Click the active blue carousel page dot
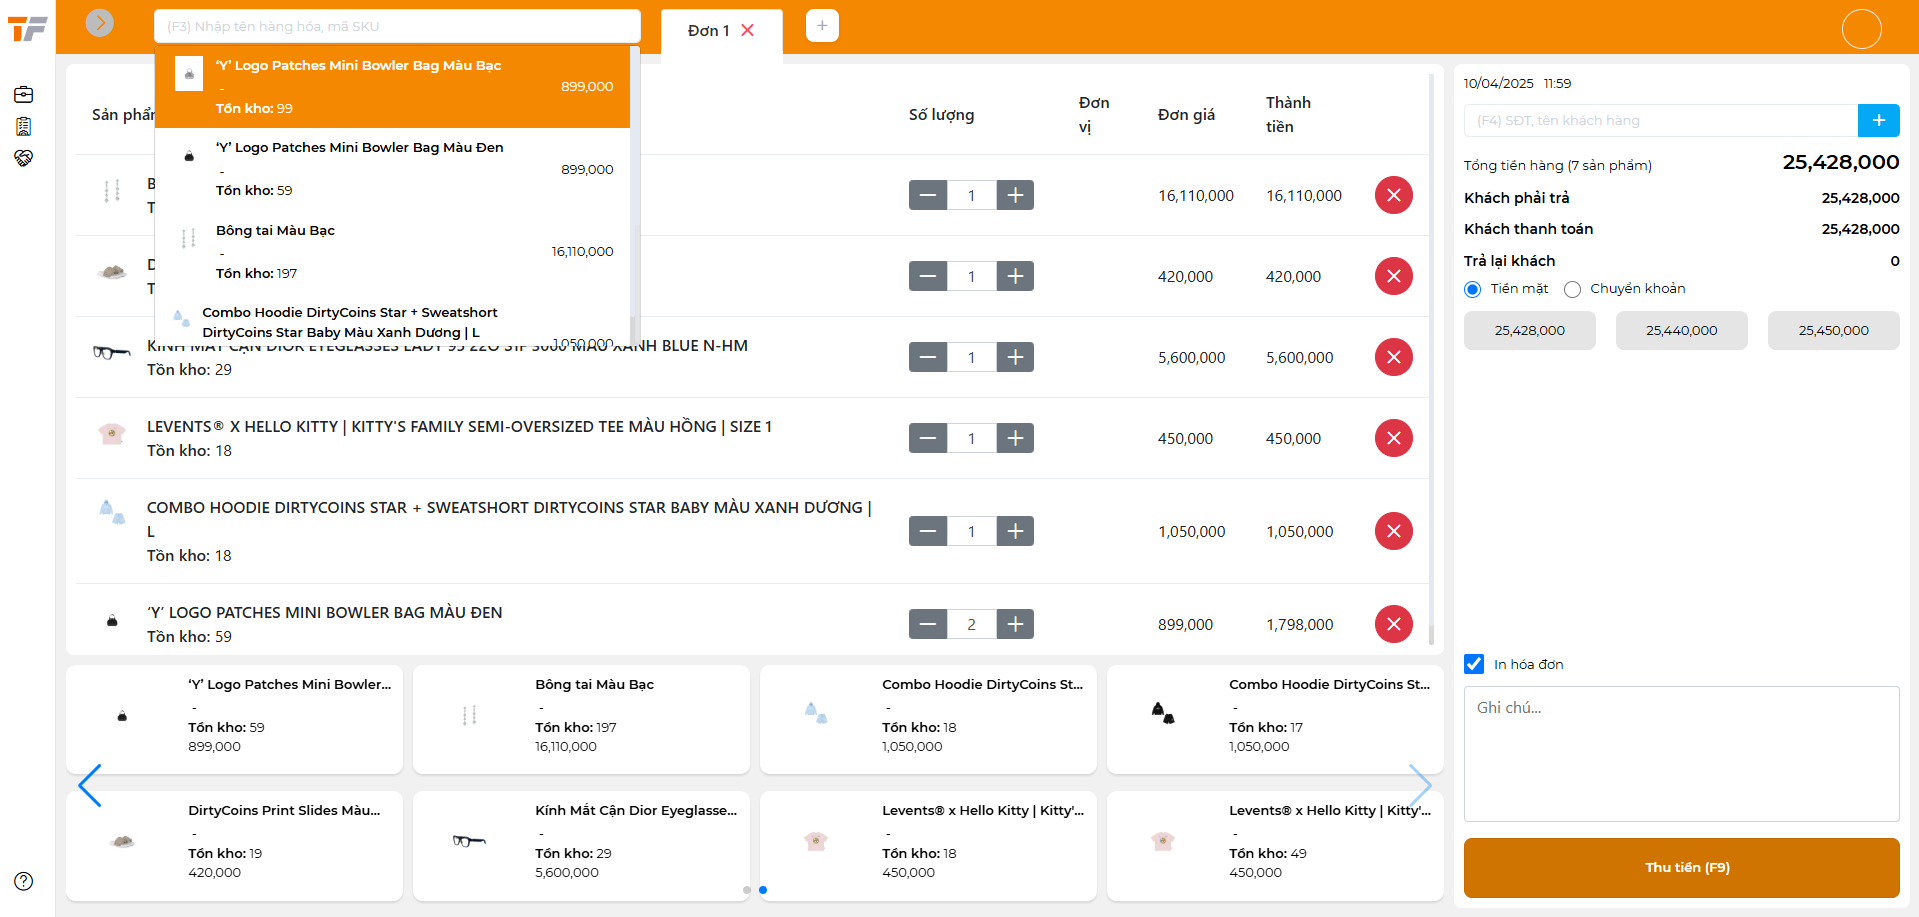Image resolution: width=1919 pixels, height=917 pixels. (763, 890)
